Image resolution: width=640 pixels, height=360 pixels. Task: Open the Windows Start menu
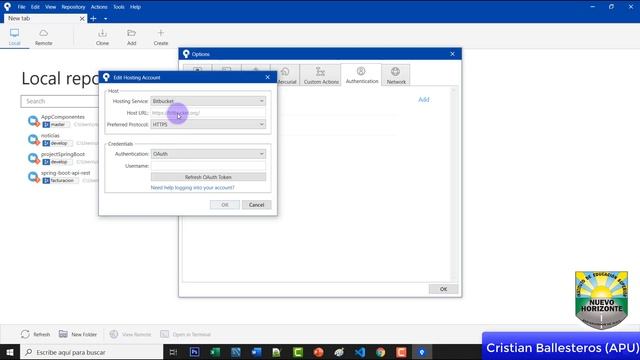(10, 352)
